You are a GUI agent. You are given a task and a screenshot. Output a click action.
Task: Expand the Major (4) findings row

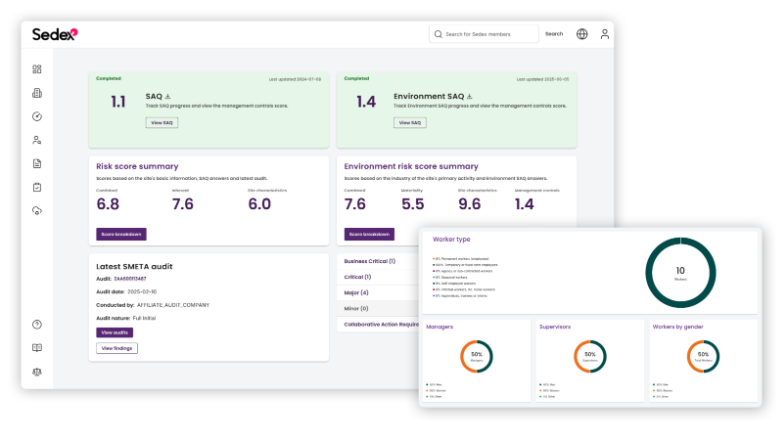tap(357, 292)
